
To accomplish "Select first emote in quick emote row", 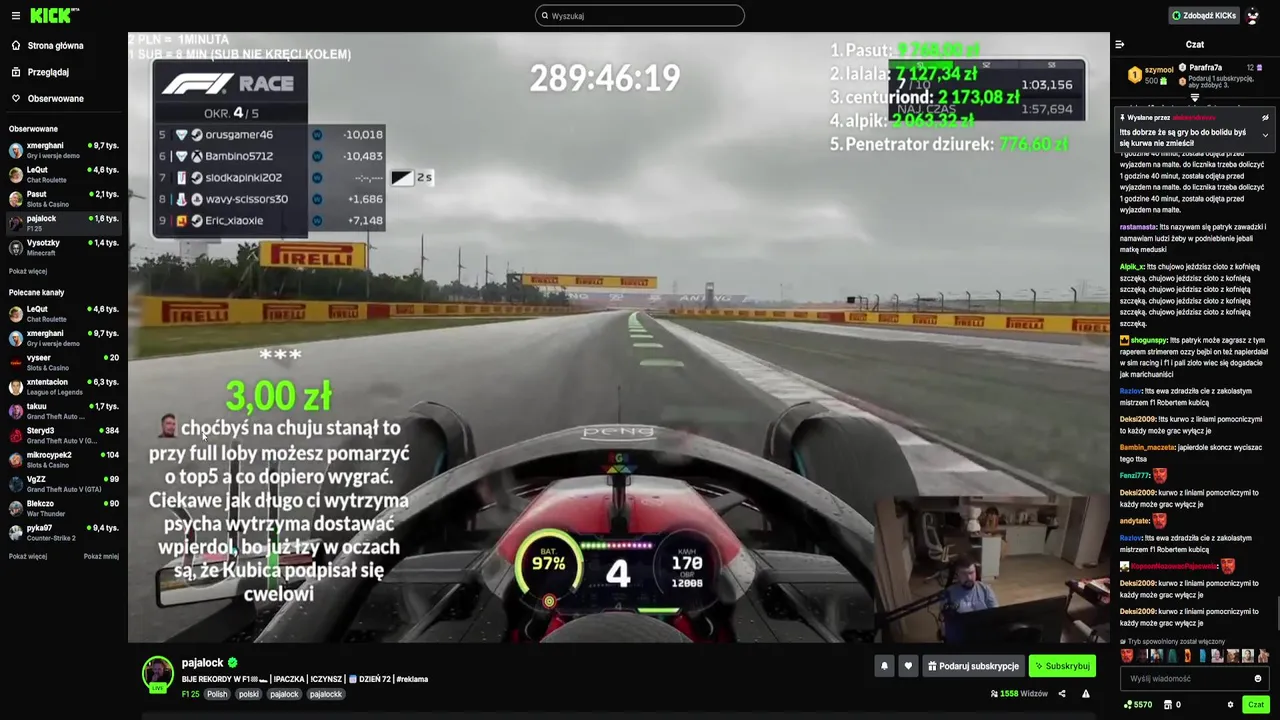I will [1128, 656].
